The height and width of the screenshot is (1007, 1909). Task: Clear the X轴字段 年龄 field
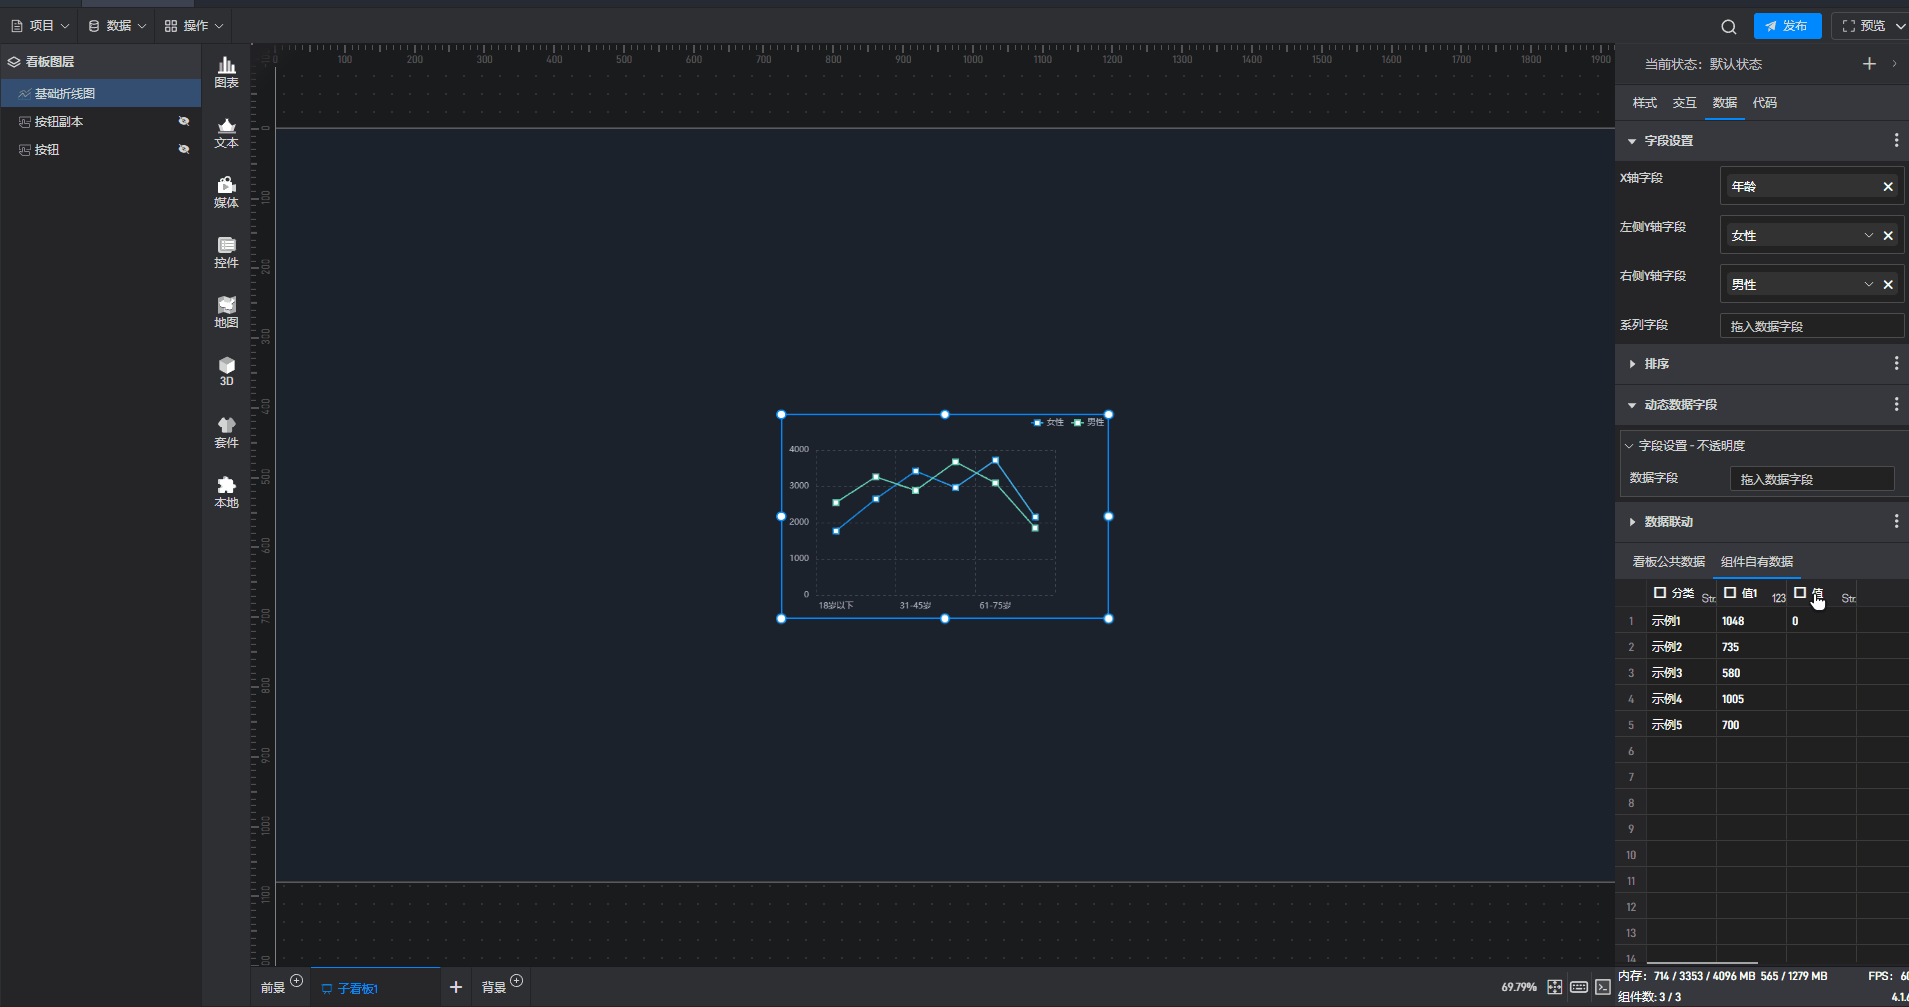click(x=1888, y=187)
